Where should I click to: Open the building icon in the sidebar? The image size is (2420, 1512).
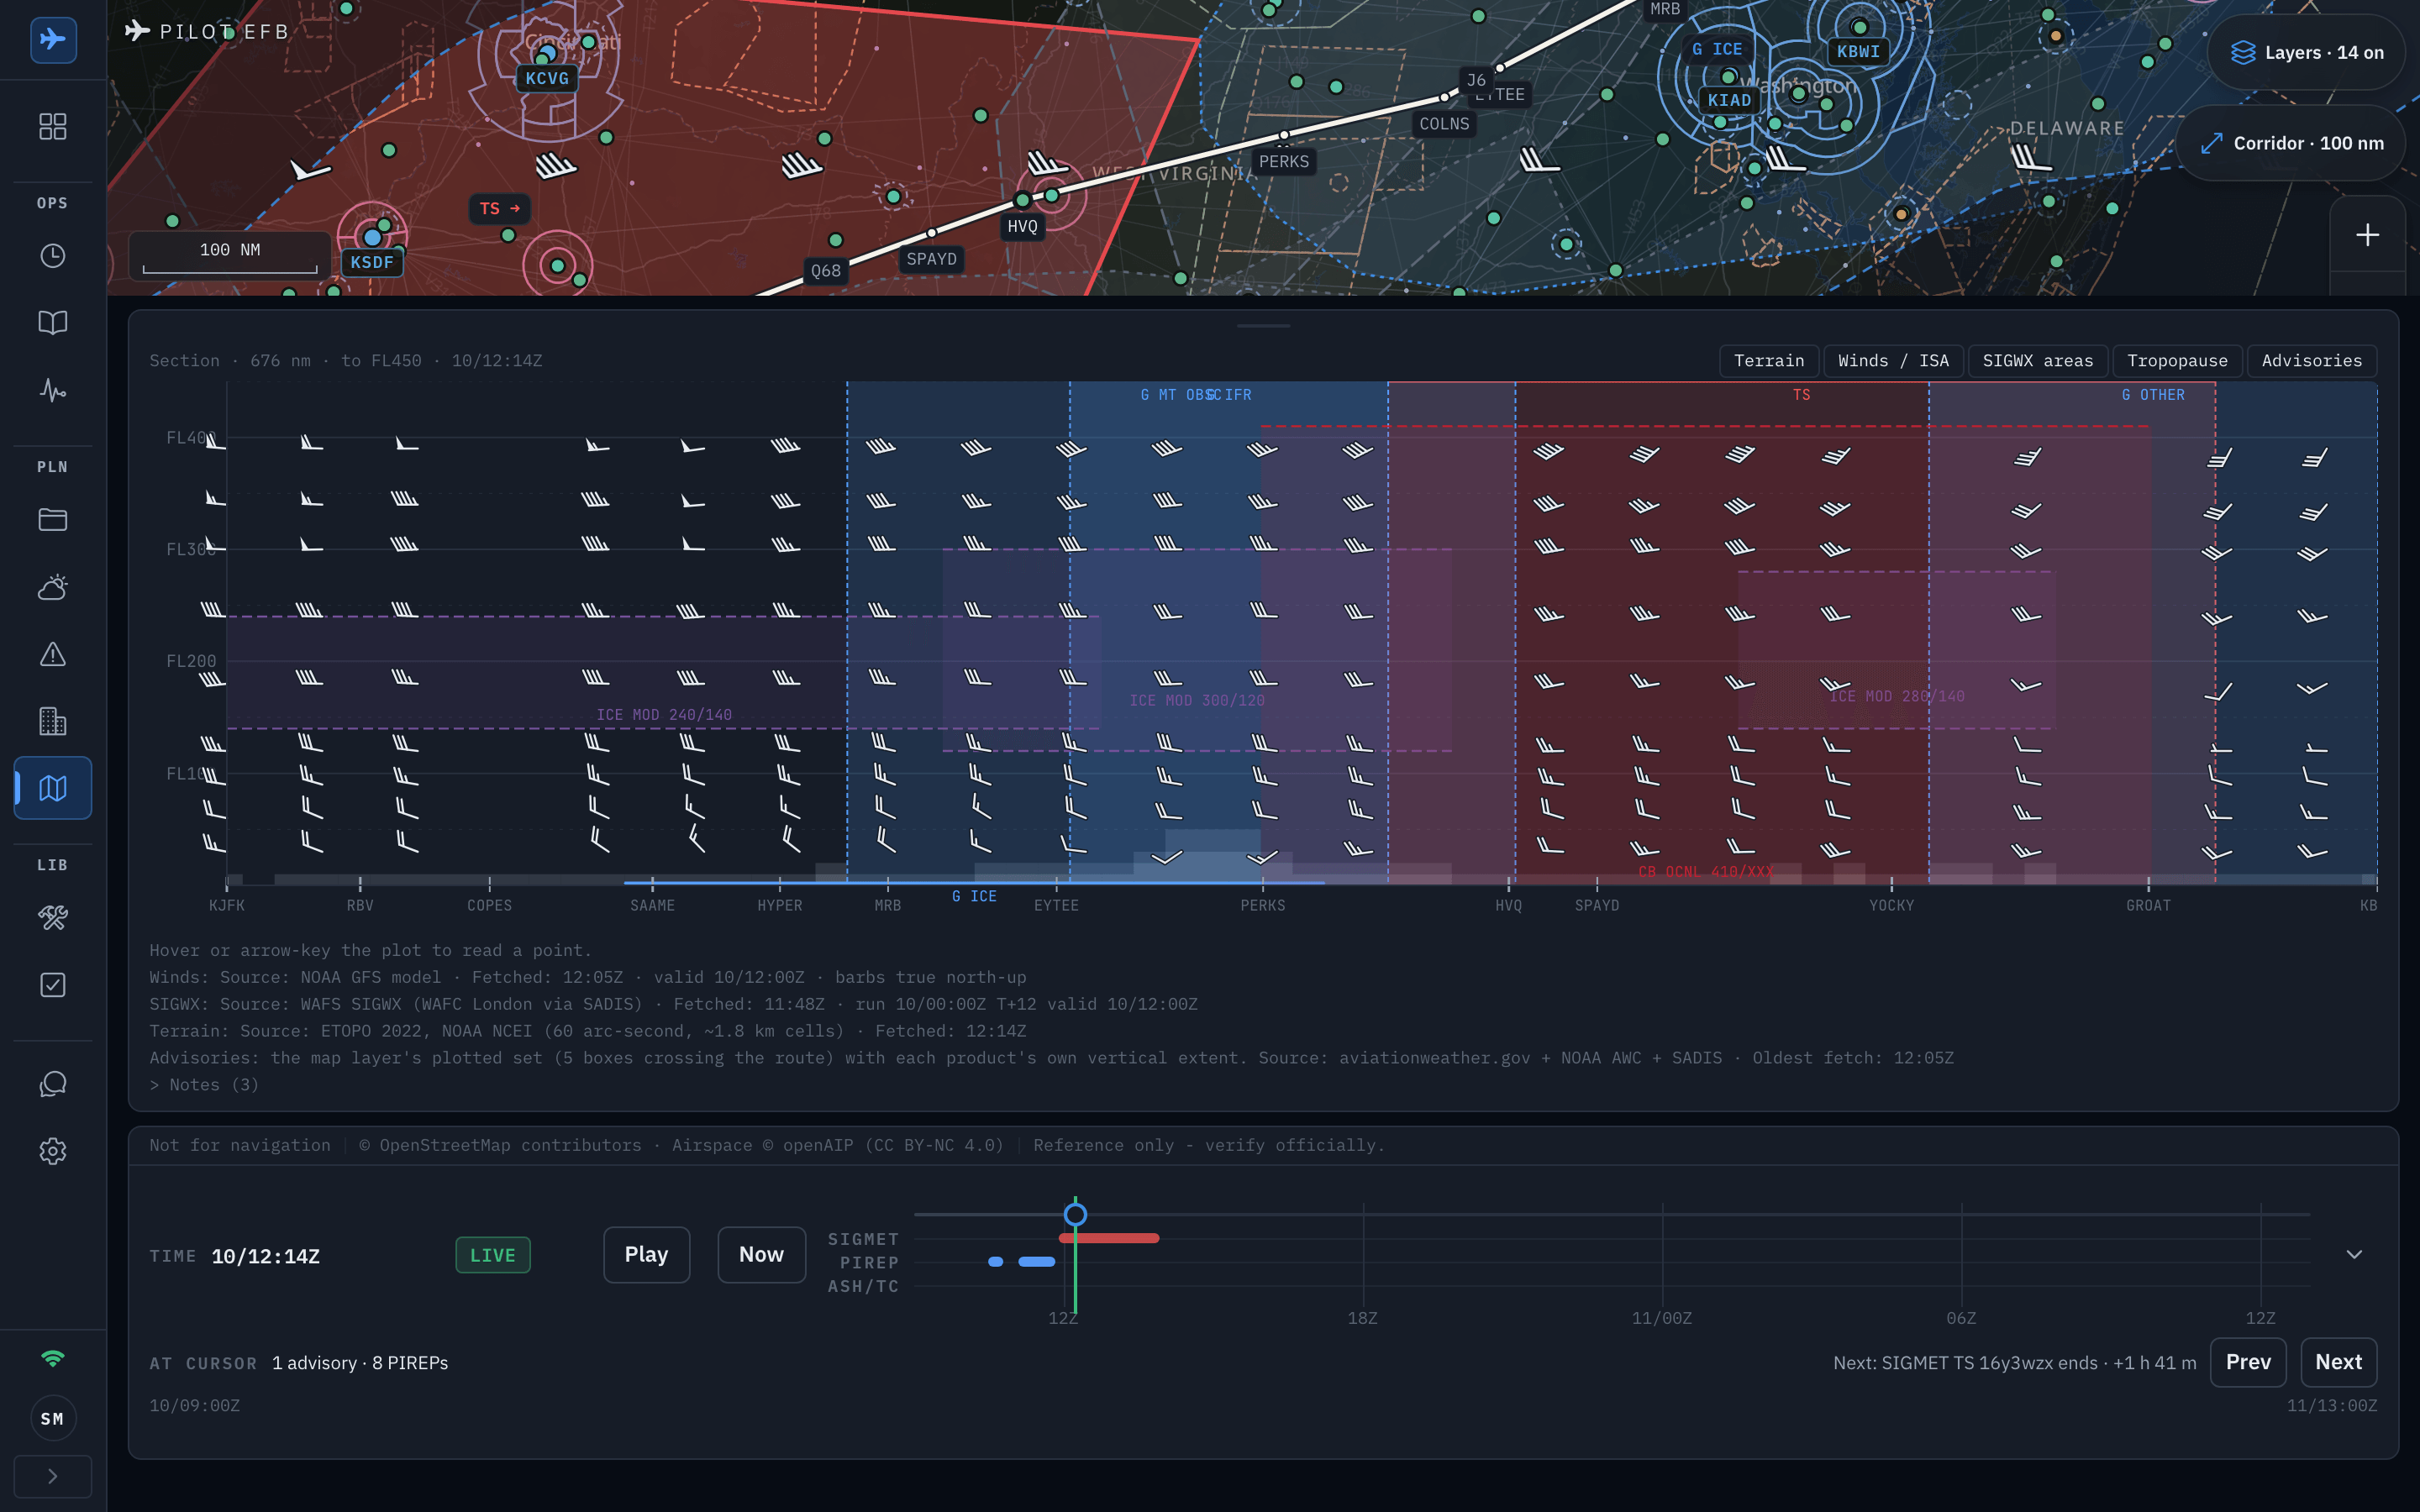click(x=53, y=721)
